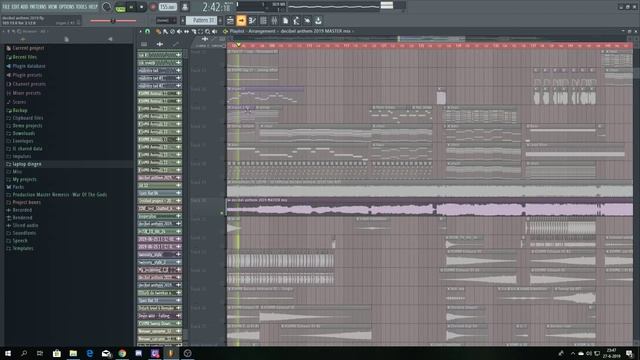Screen dimensions: 640x360
Task: Expand the Channel presets folder
Action: pos(26,84)
